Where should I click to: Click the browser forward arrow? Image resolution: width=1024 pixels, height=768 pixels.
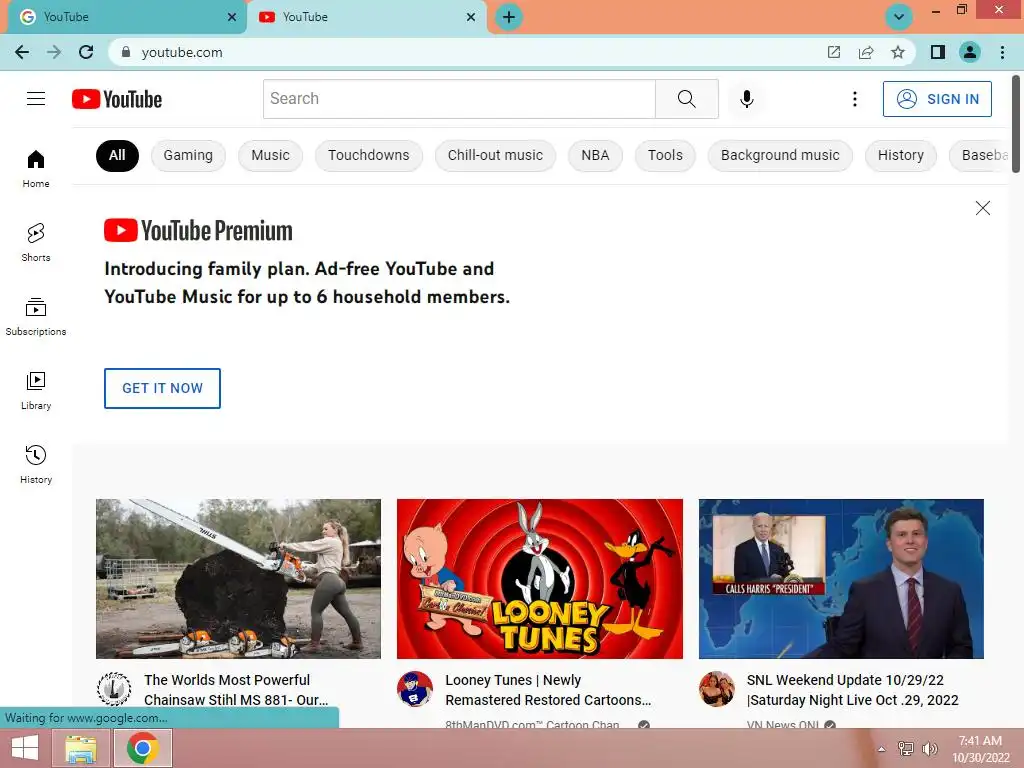tap(54, 52)
